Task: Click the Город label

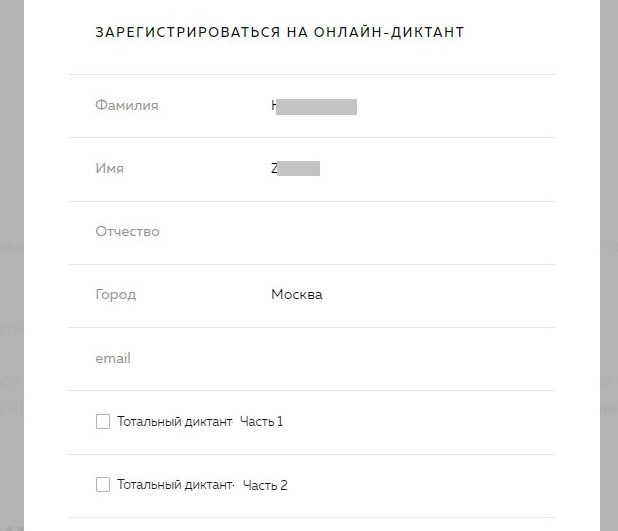Action: pyautogui.click(x=116, y=295)
